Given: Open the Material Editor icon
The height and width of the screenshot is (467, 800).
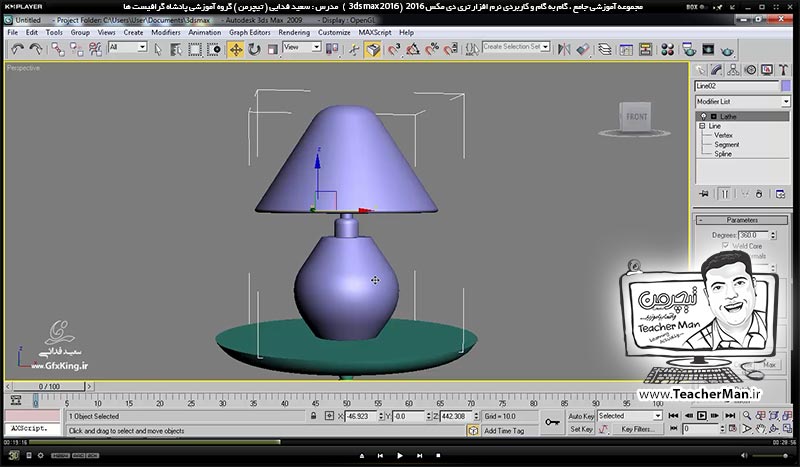Looking at the screenshot, I should (x=667, y=50).
